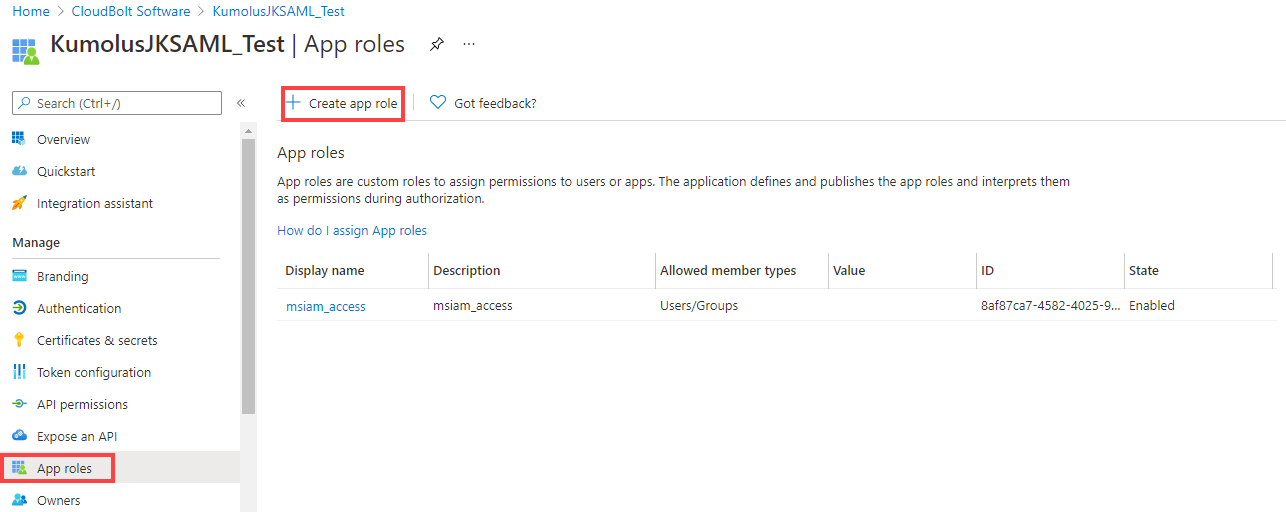Click the Quickstart cloud icon
This screenshot has height=512, width=1286.
coord(19,171)
